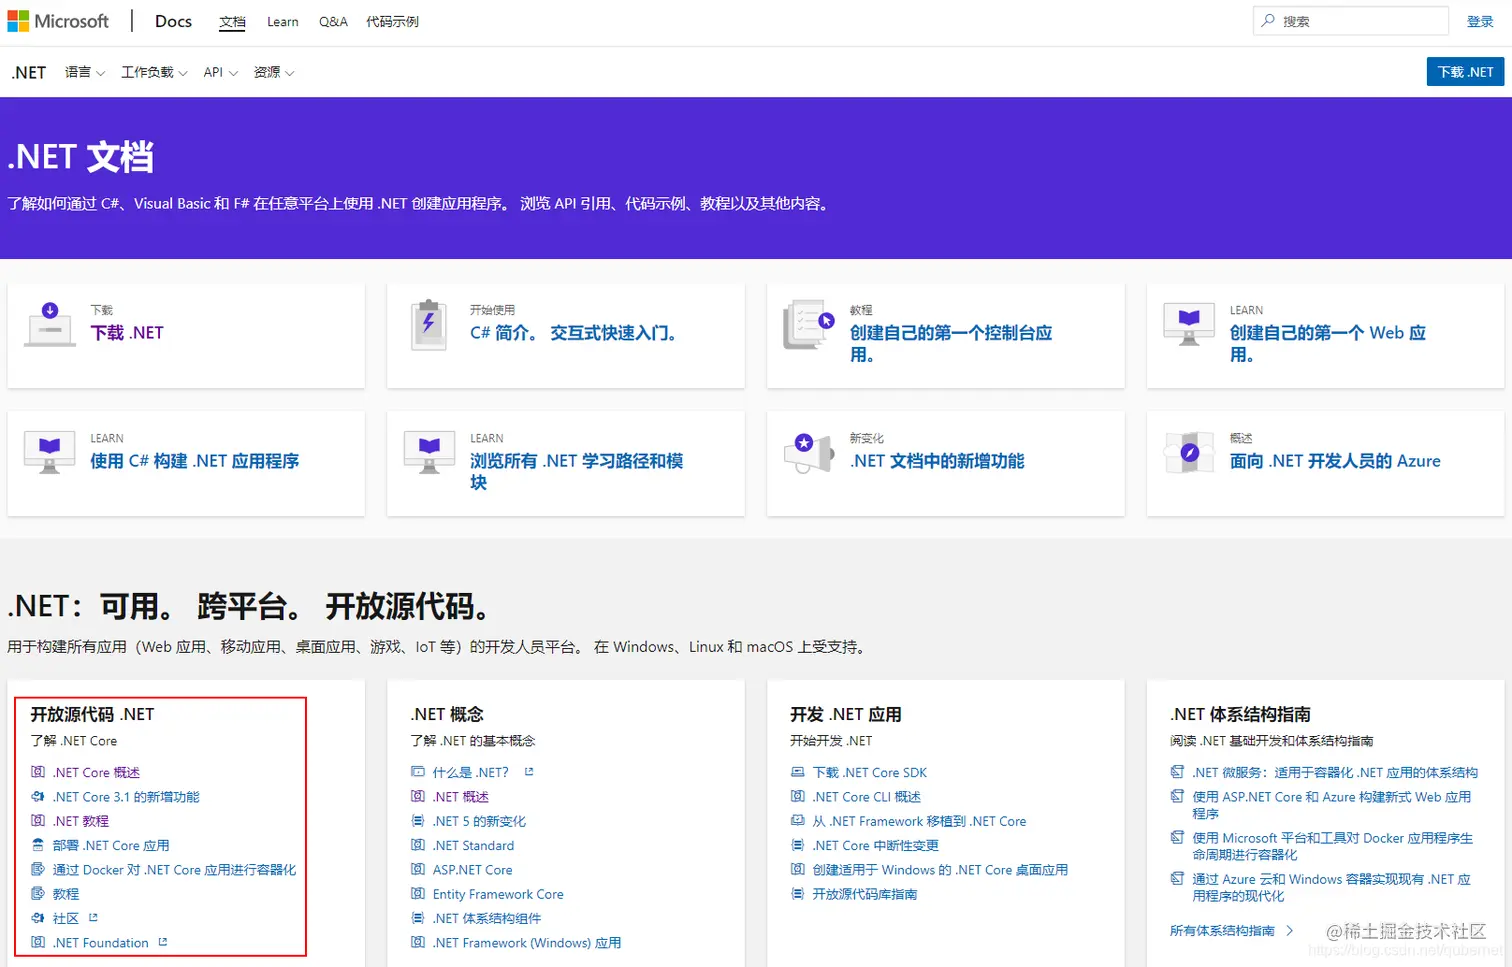Viewport: 1512px width, 967px height.
Task: Click the 下载 .NET blue button
Action: pos(1465,72)
